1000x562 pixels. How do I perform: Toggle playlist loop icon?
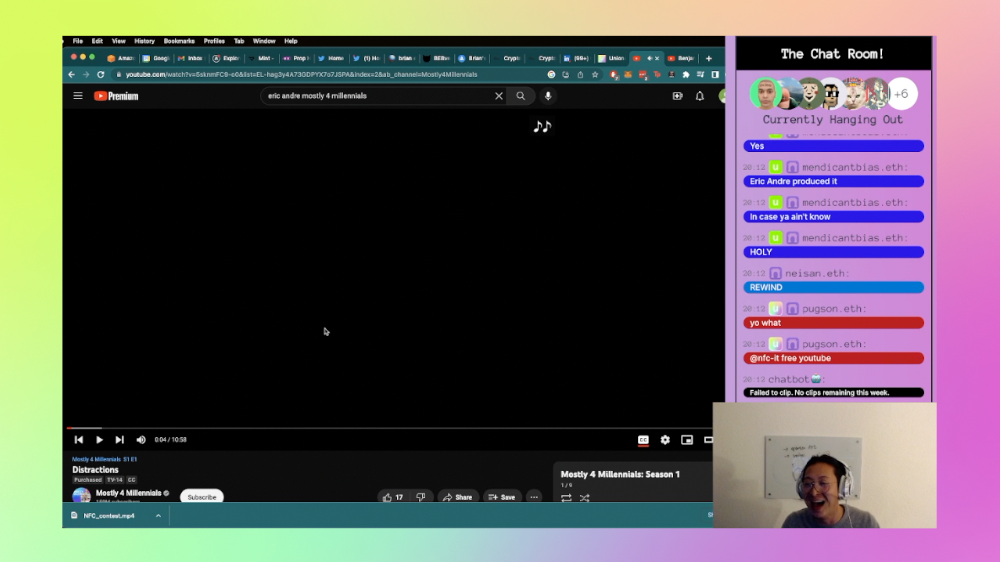[566, 498]
